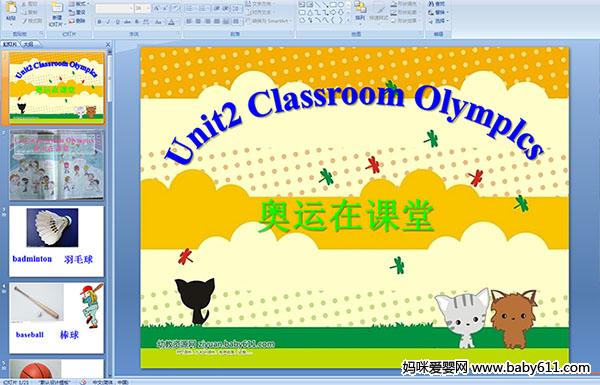Close the slides thumbnail pane
600x385 pixels.
[108, 44]
